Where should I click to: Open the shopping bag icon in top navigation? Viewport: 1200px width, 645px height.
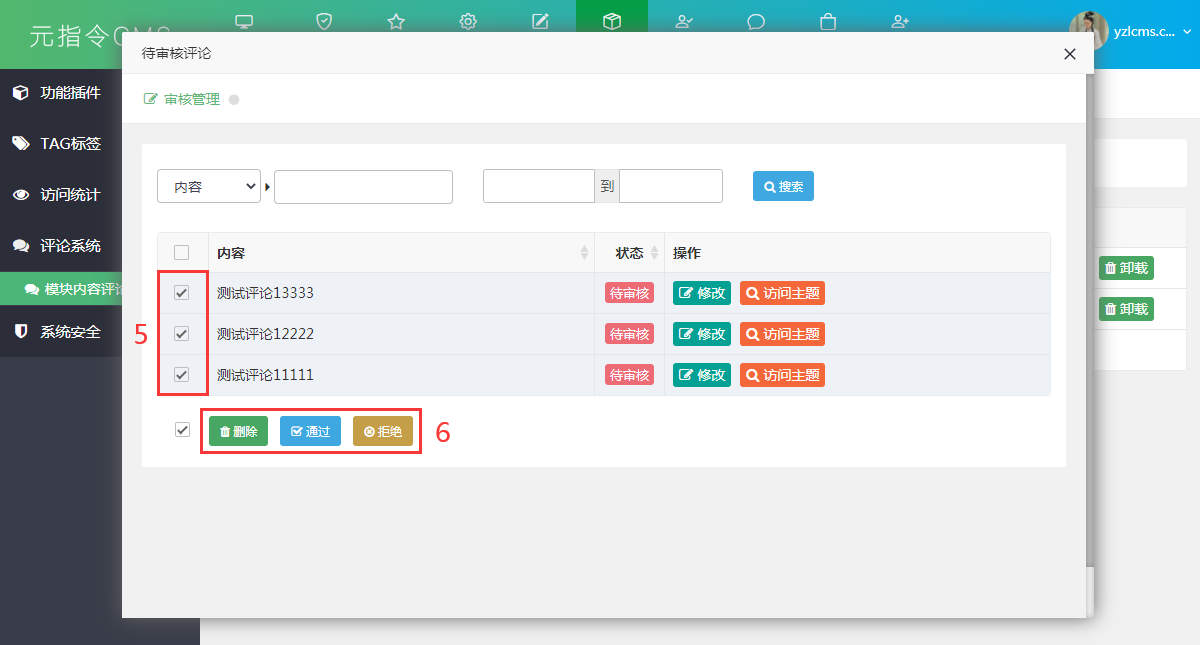(828, 21)
